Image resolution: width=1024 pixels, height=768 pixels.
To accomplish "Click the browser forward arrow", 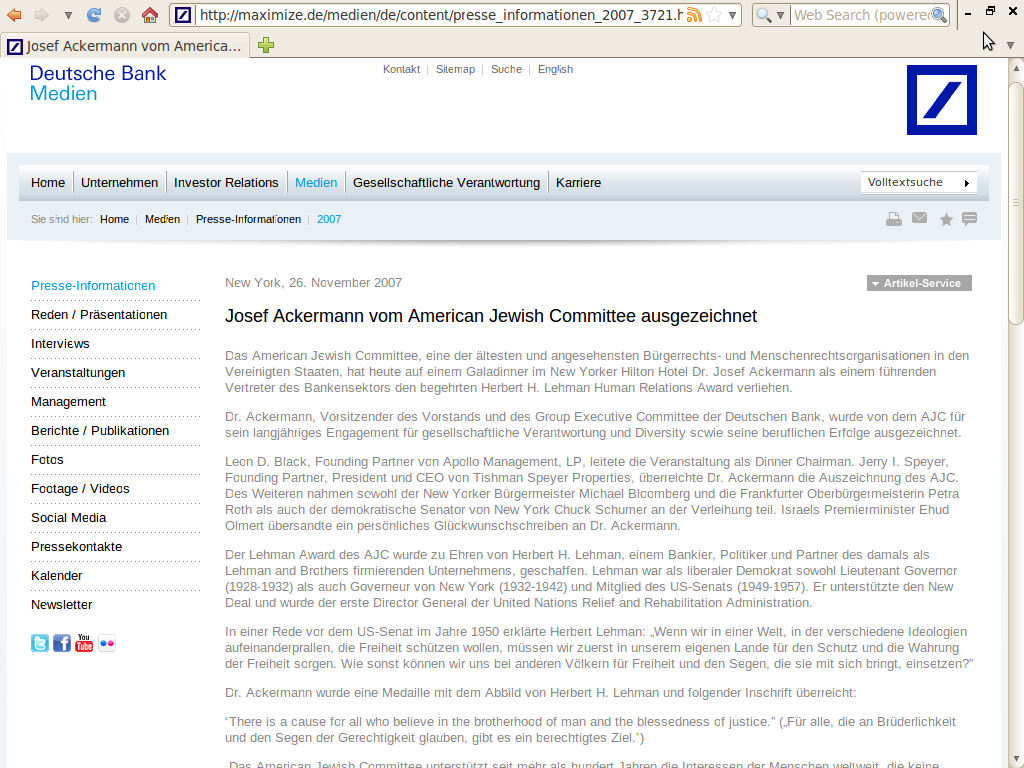I will pyautogui.click(x=42, y=14).
